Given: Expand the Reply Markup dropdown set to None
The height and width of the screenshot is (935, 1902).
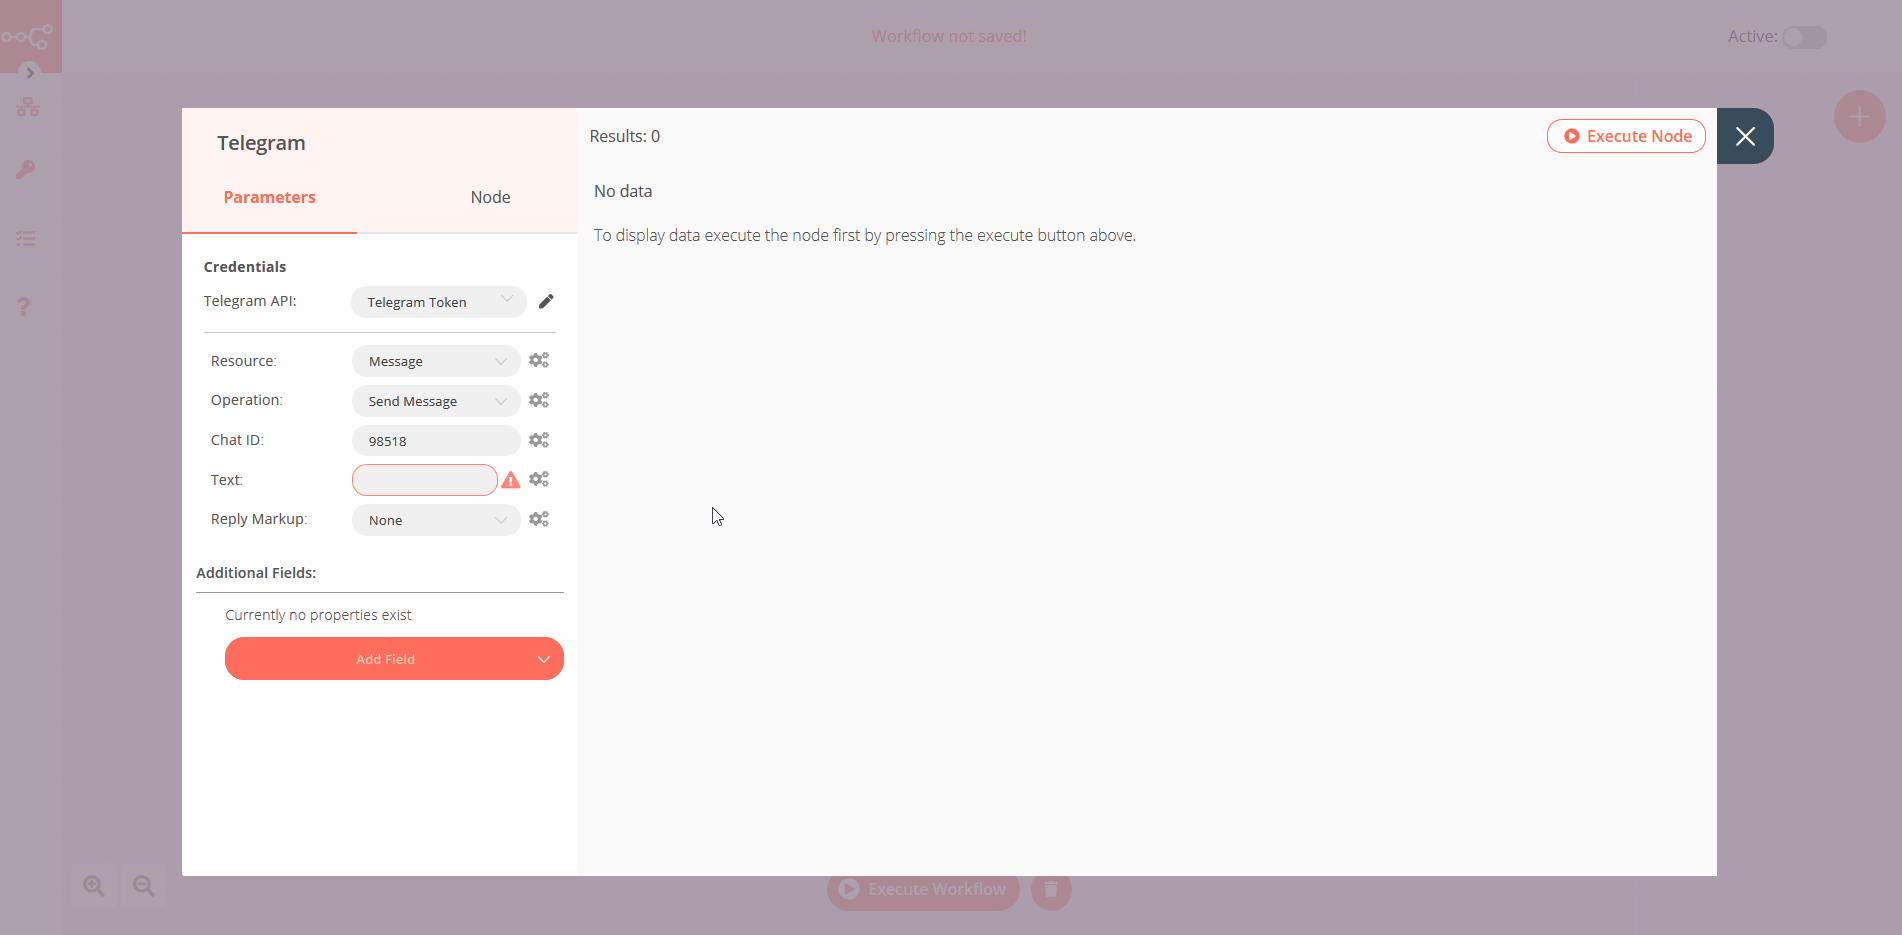Looking at the screenshot, I should (x=436, y=520).
